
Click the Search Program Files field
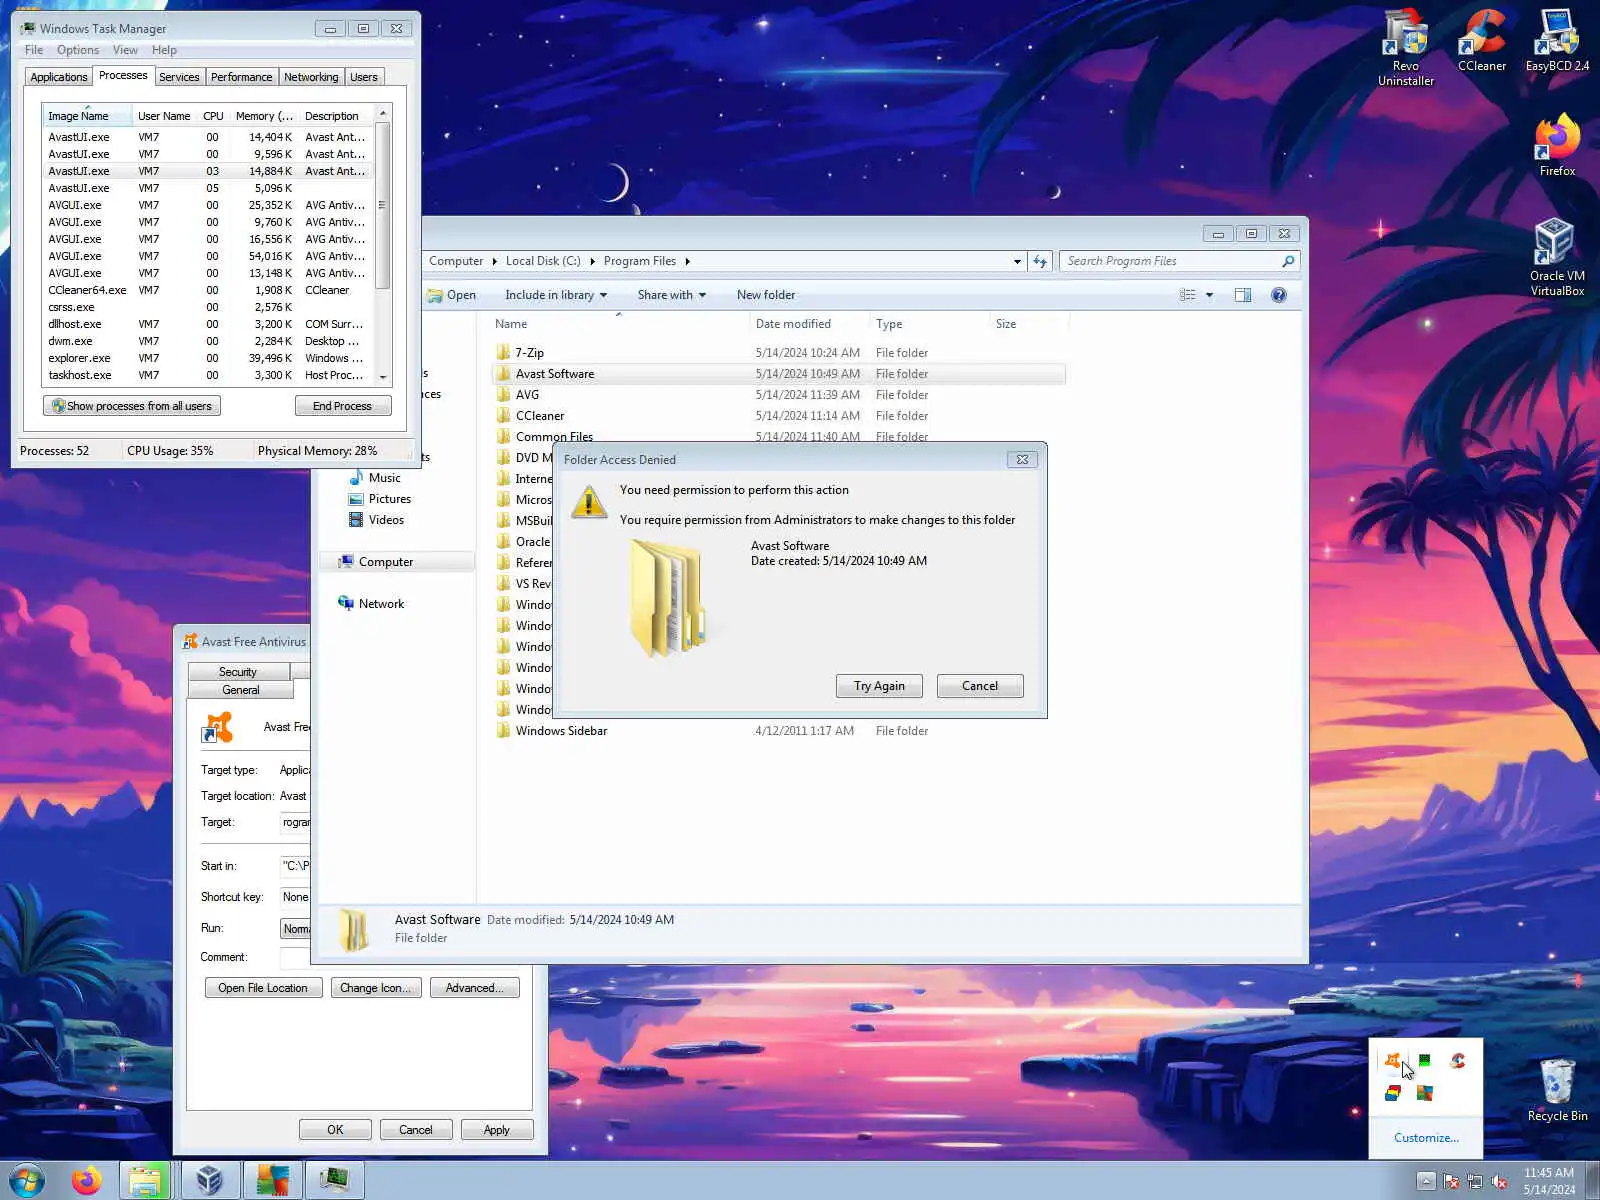click(1170, 261)
